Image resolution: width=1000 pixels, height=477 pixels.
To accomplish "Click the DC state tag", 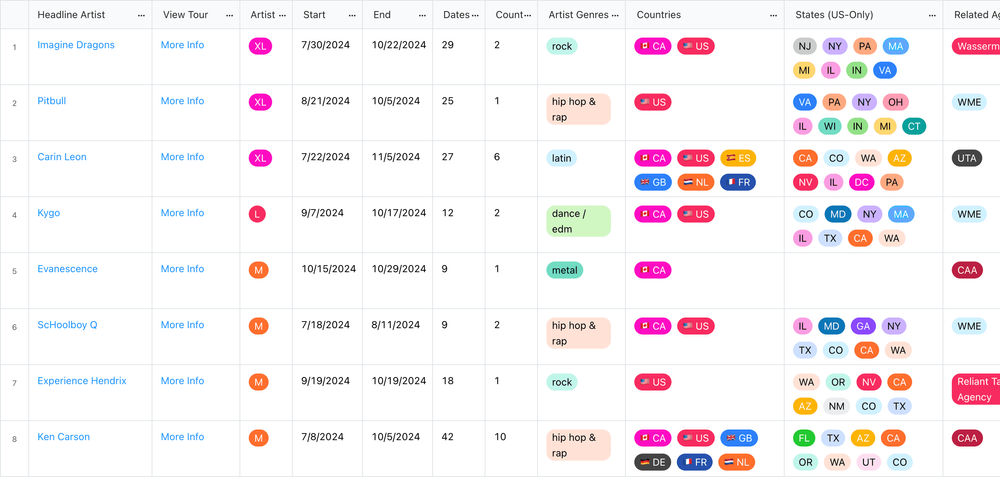I will [x=862, y=182].
